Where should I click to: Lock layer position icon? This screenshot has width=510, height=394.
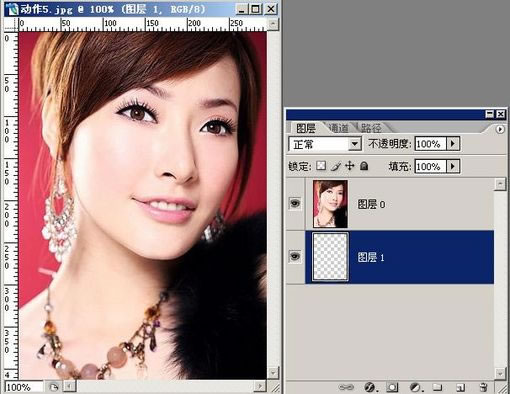[350, 166]
